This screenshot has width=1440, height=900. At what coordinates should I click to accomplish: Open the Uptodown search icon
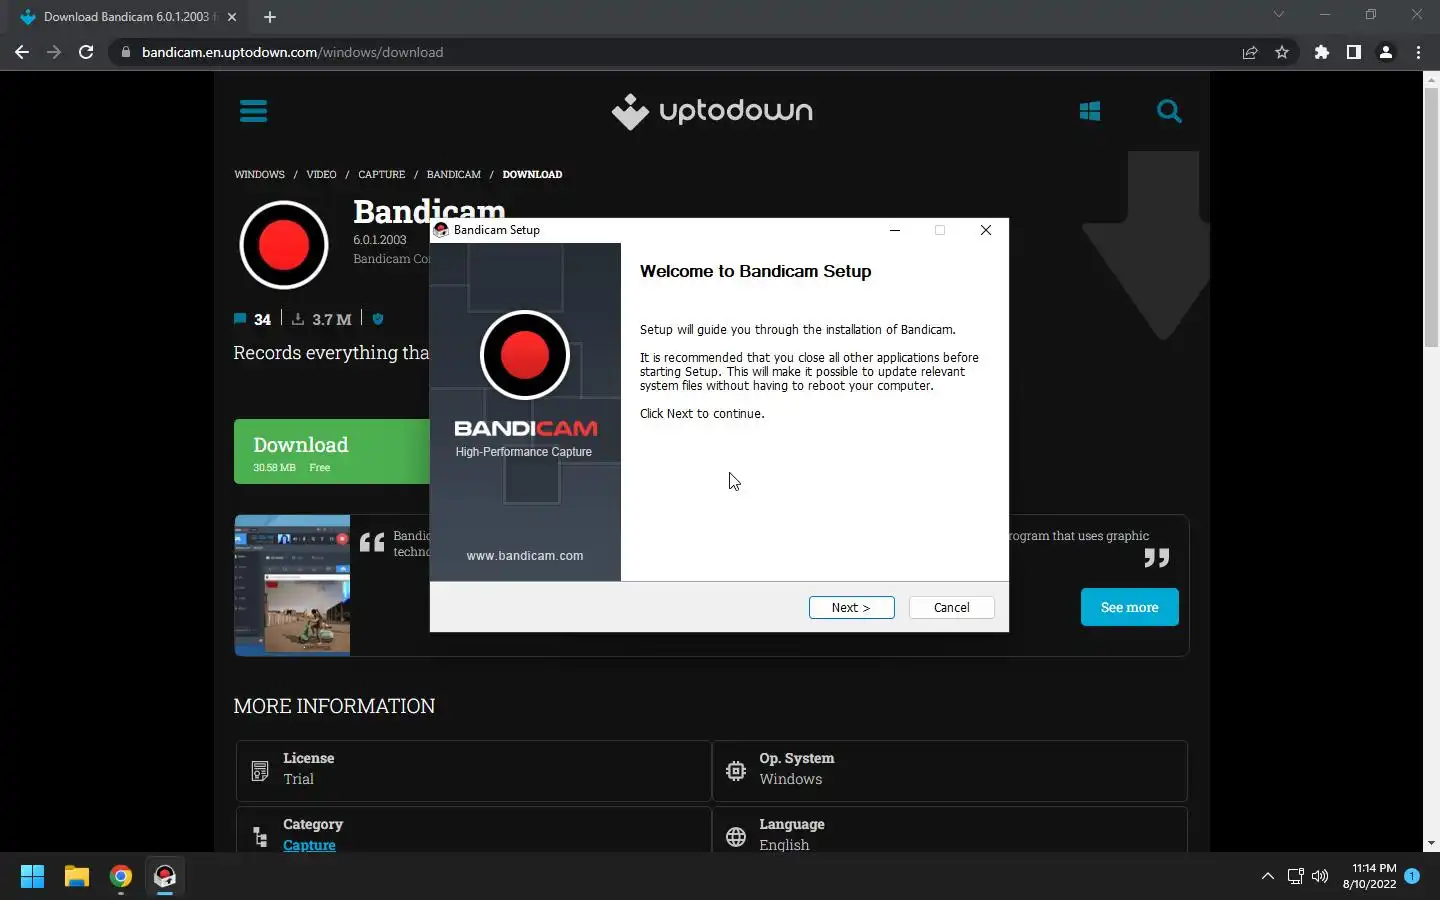point(1169,111)
